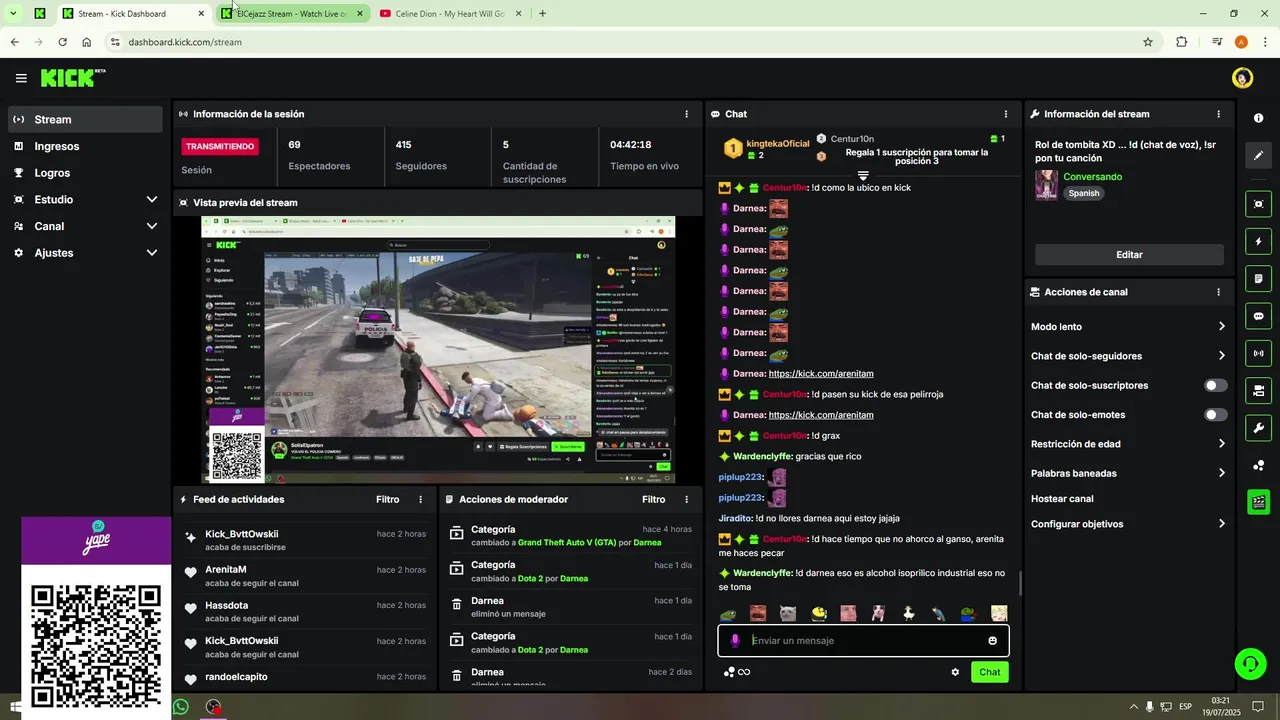Open Información del stream options menu
This screenshot has width=1280, height=720.
tap(1218, 114)
